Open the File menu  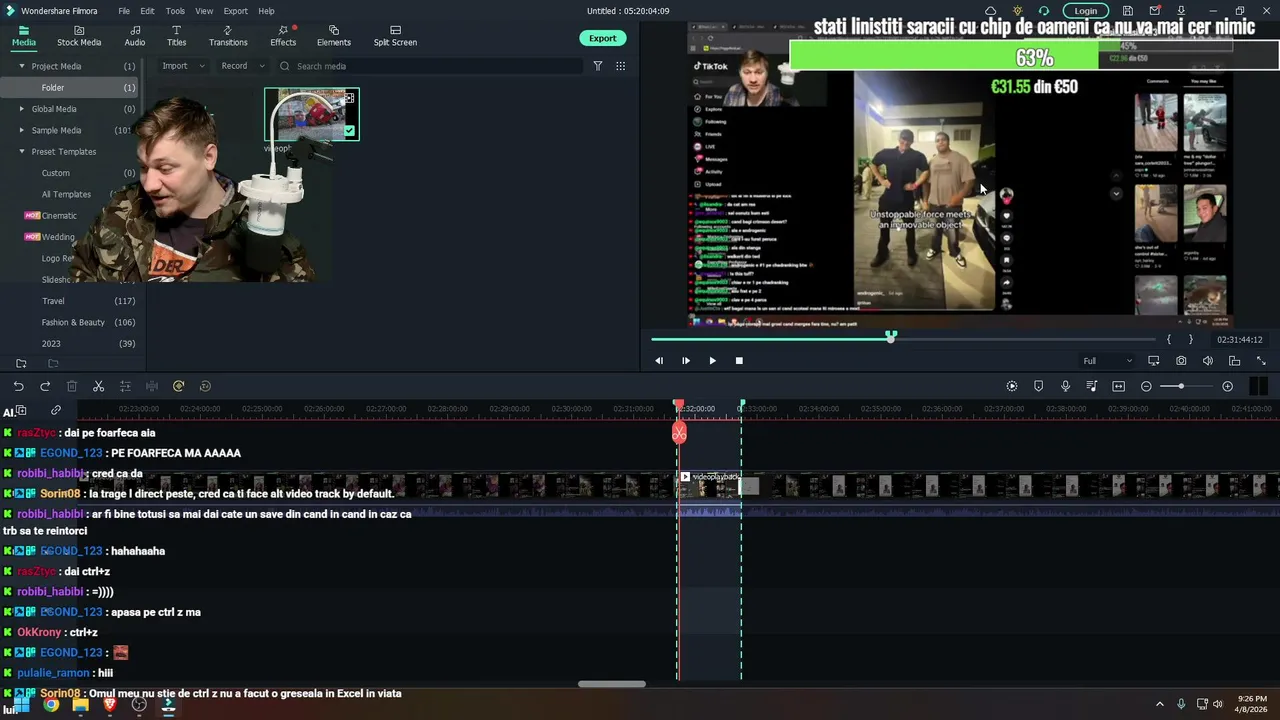124,11
